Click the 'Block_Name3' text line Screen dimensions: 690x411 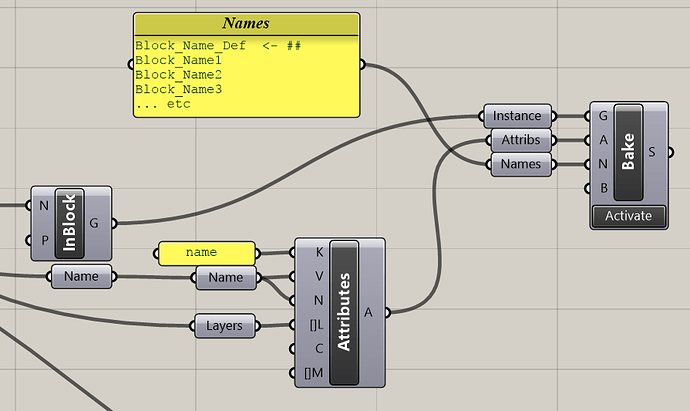pos(178,89)
